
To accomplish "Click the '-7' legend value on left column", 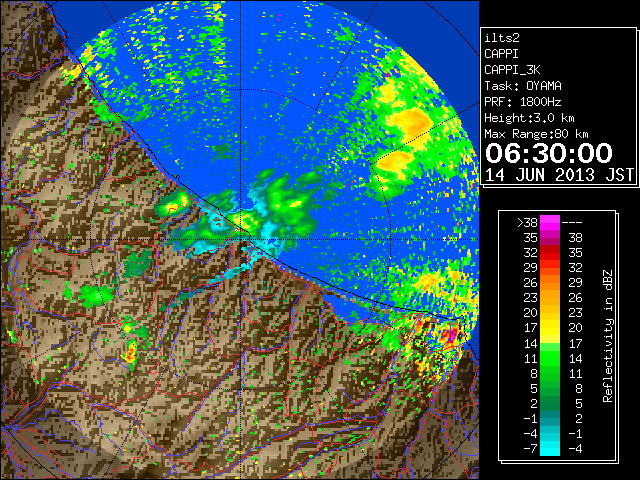I will pos(530,449).
